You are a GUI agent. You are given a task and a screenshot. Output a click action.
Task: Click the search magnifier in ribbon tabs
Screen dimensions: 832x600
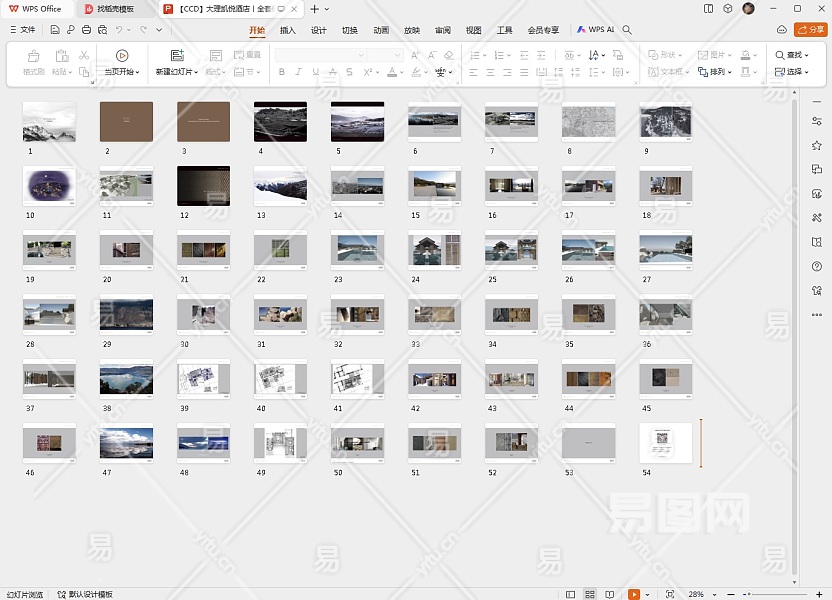[x=627, y=30]
